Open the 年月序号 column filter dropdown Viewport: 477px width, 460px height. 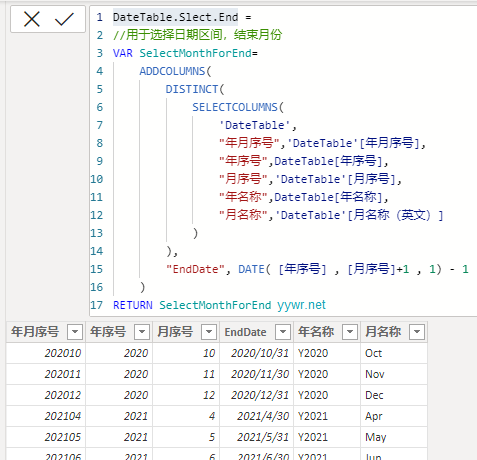75,332
